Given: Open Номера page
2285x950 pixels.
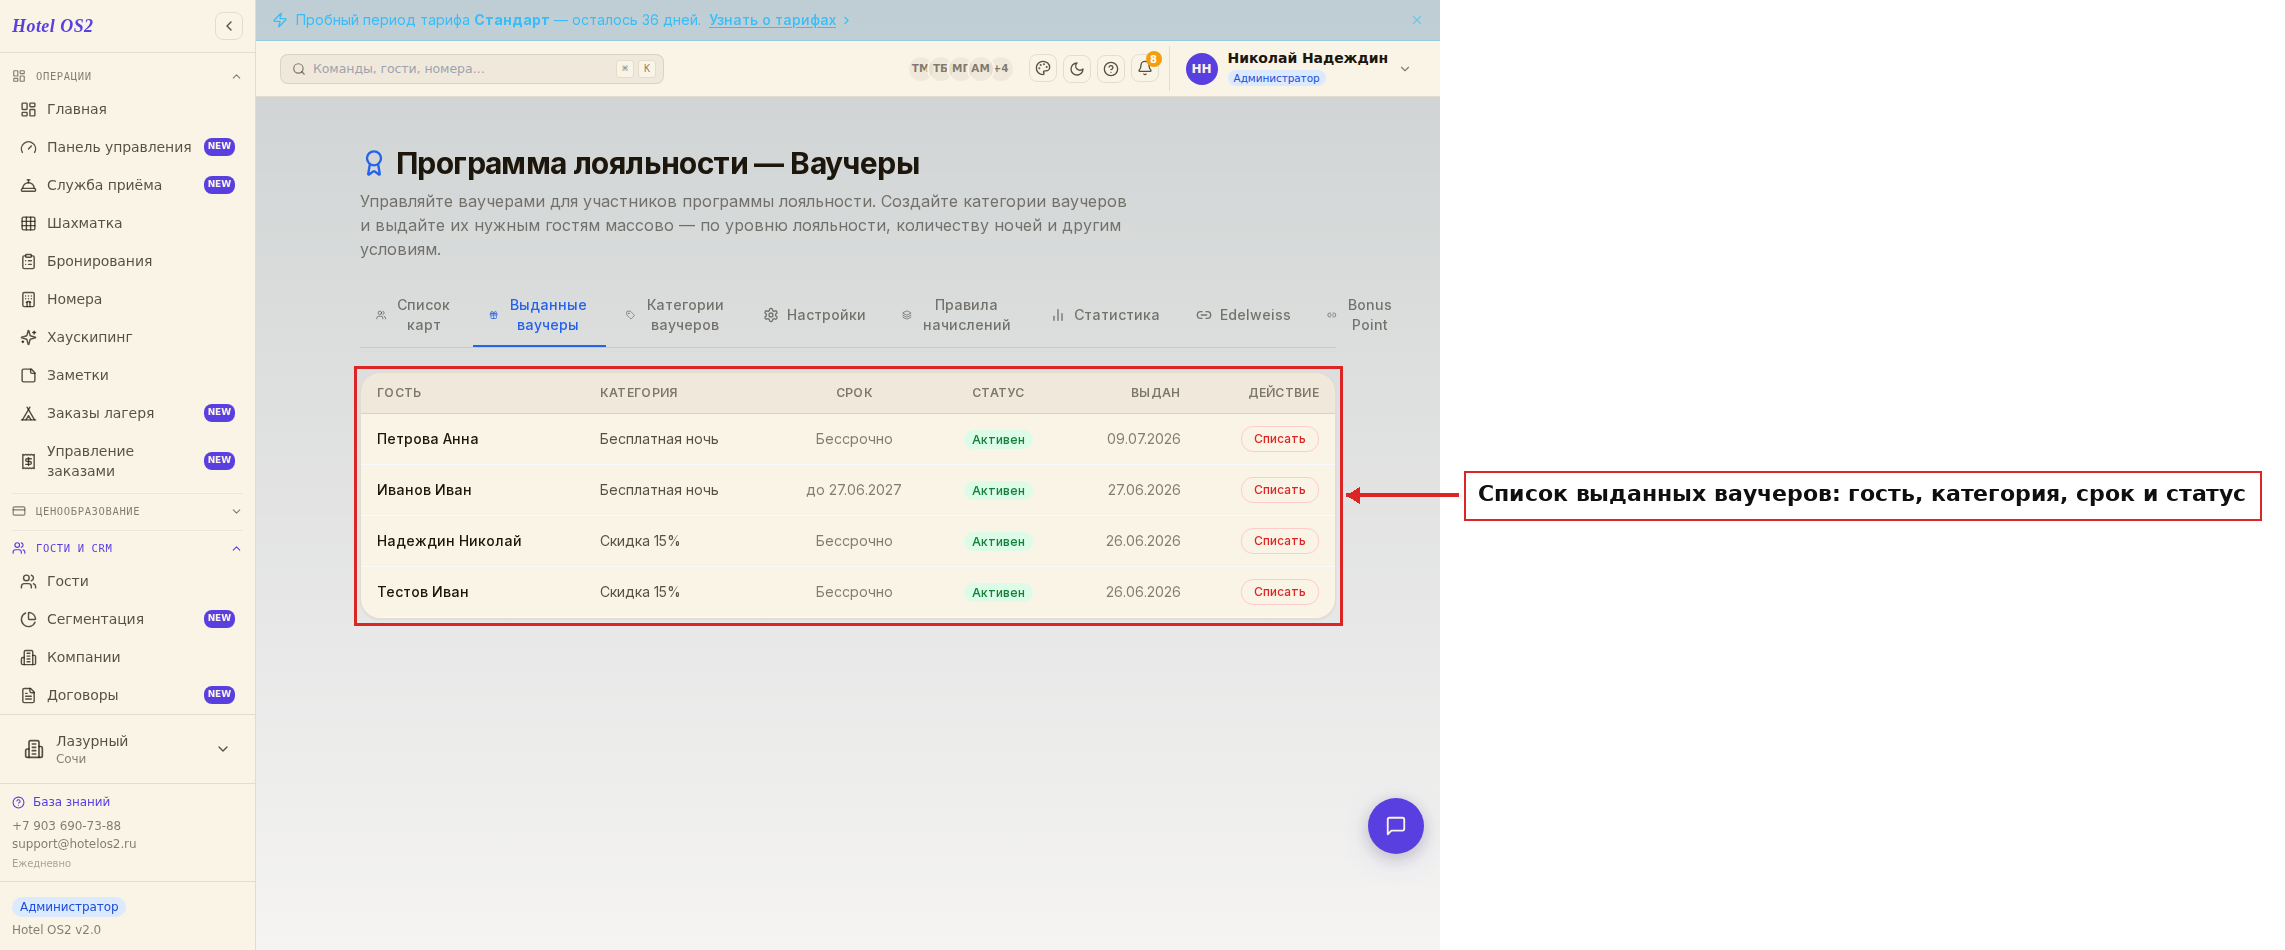Looking at the screenshot, I should (127, 299).
